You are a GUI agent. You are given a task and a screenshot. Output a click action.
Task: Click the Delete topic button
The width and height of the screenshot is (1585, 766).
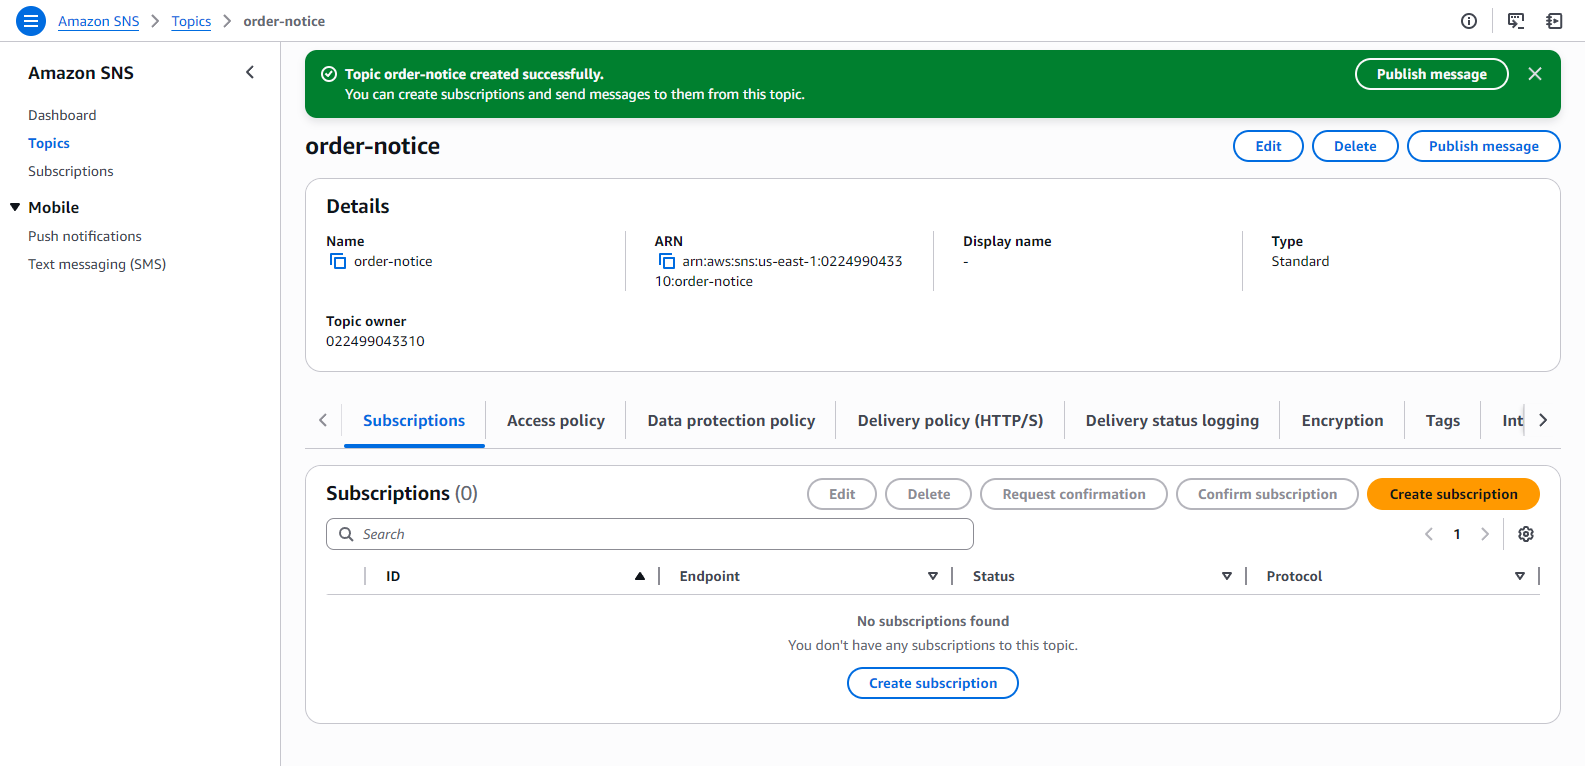[1355, 146]
